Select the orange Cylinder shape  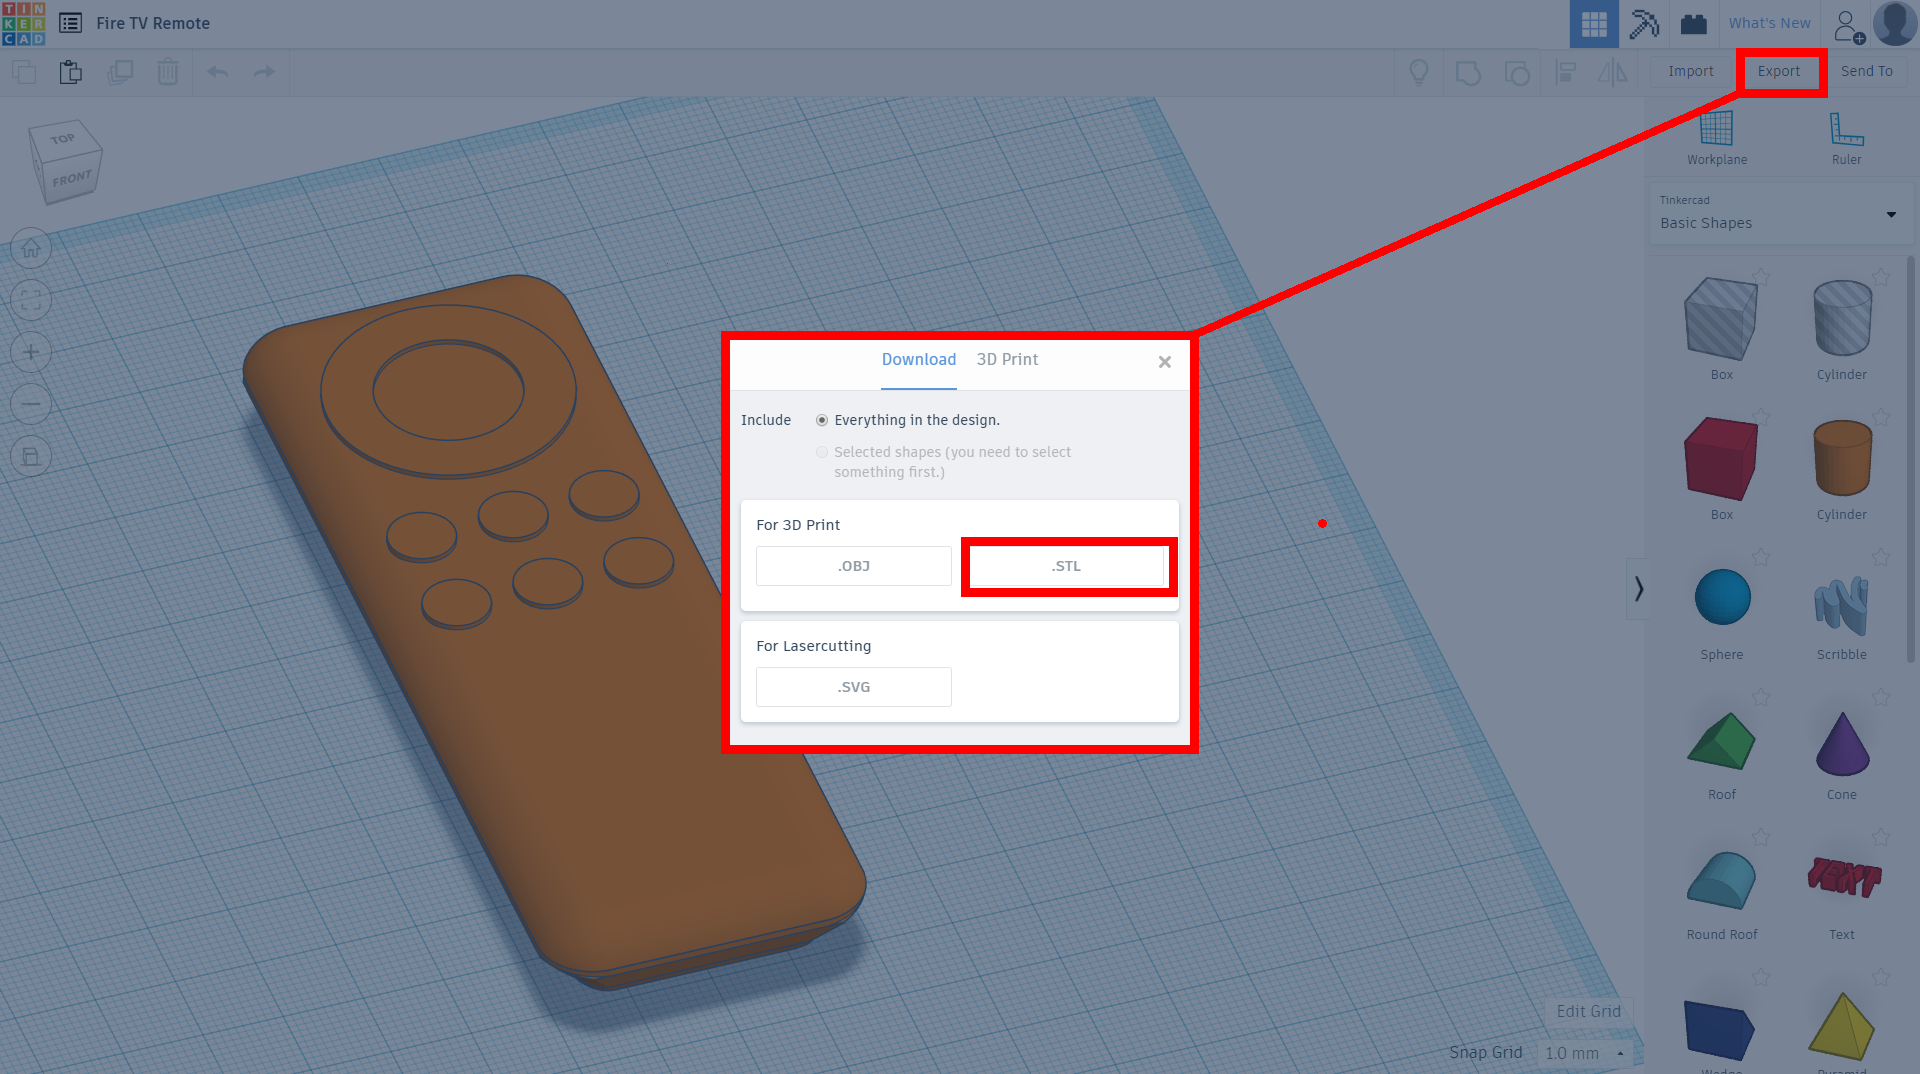pyautogui.click(x=1842, y=459)
